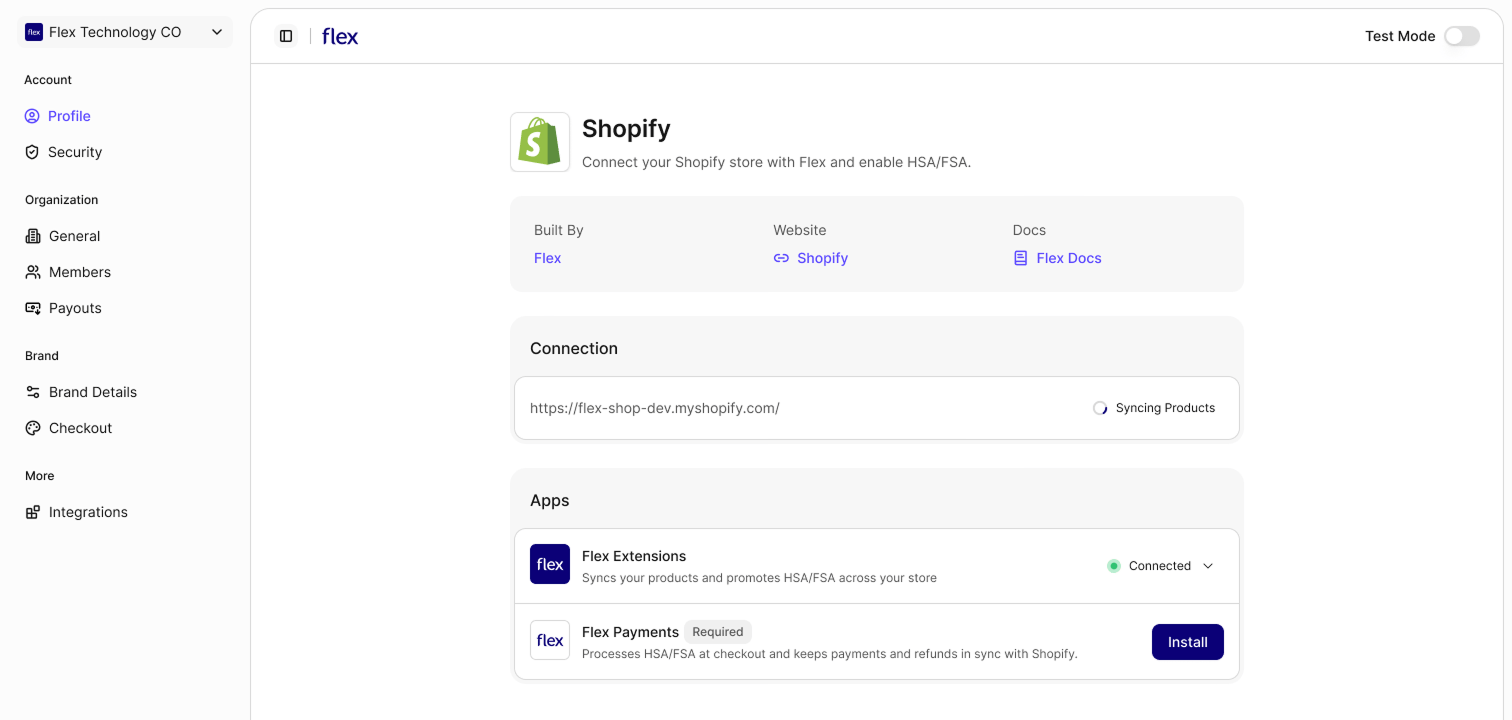This screenshot has height=720, width=1512.
Task: Click the Shopify bag logo
Action: pos(540,142)
